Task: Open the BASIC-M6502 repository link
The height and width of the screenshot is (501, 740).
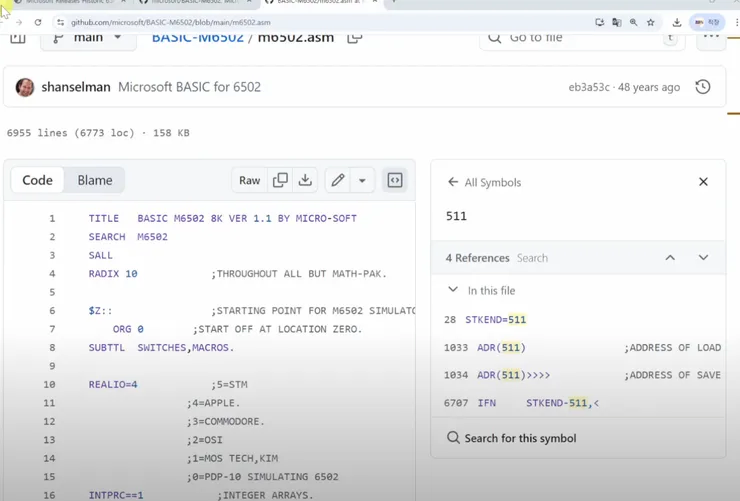Action: coord(198,38)
